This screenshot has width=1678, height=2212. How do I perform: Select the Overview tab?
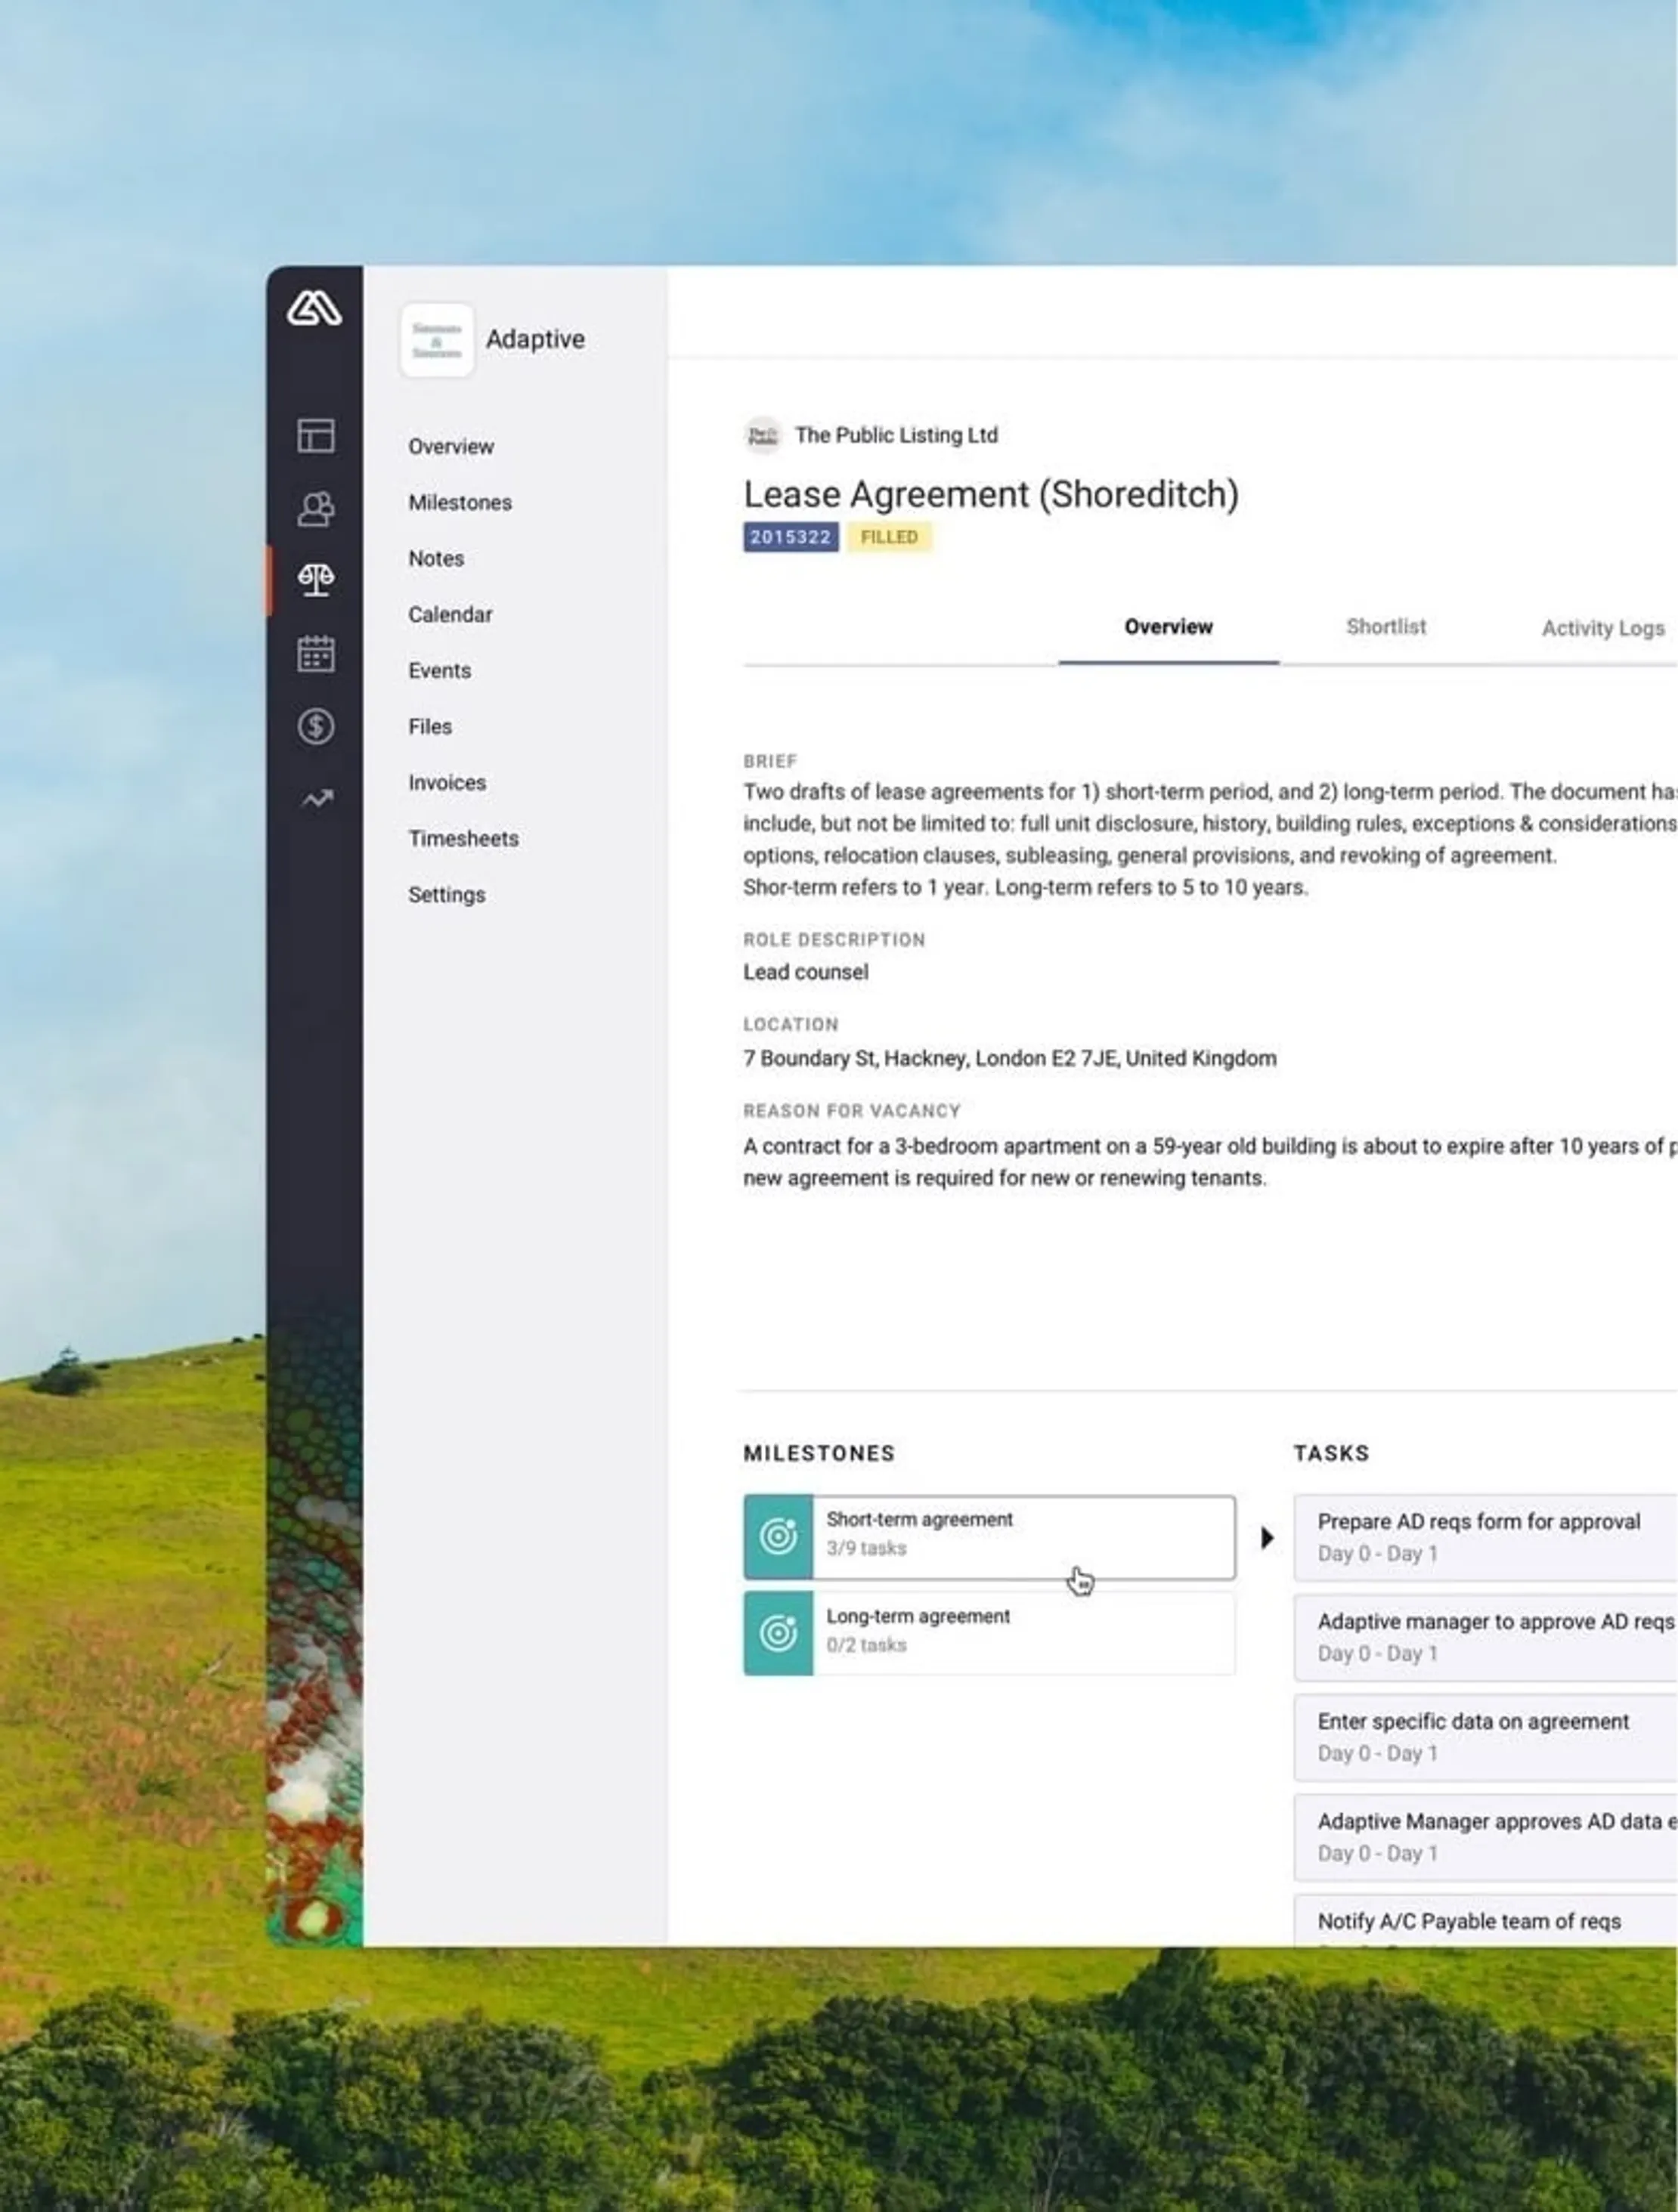coord(1168,627)
